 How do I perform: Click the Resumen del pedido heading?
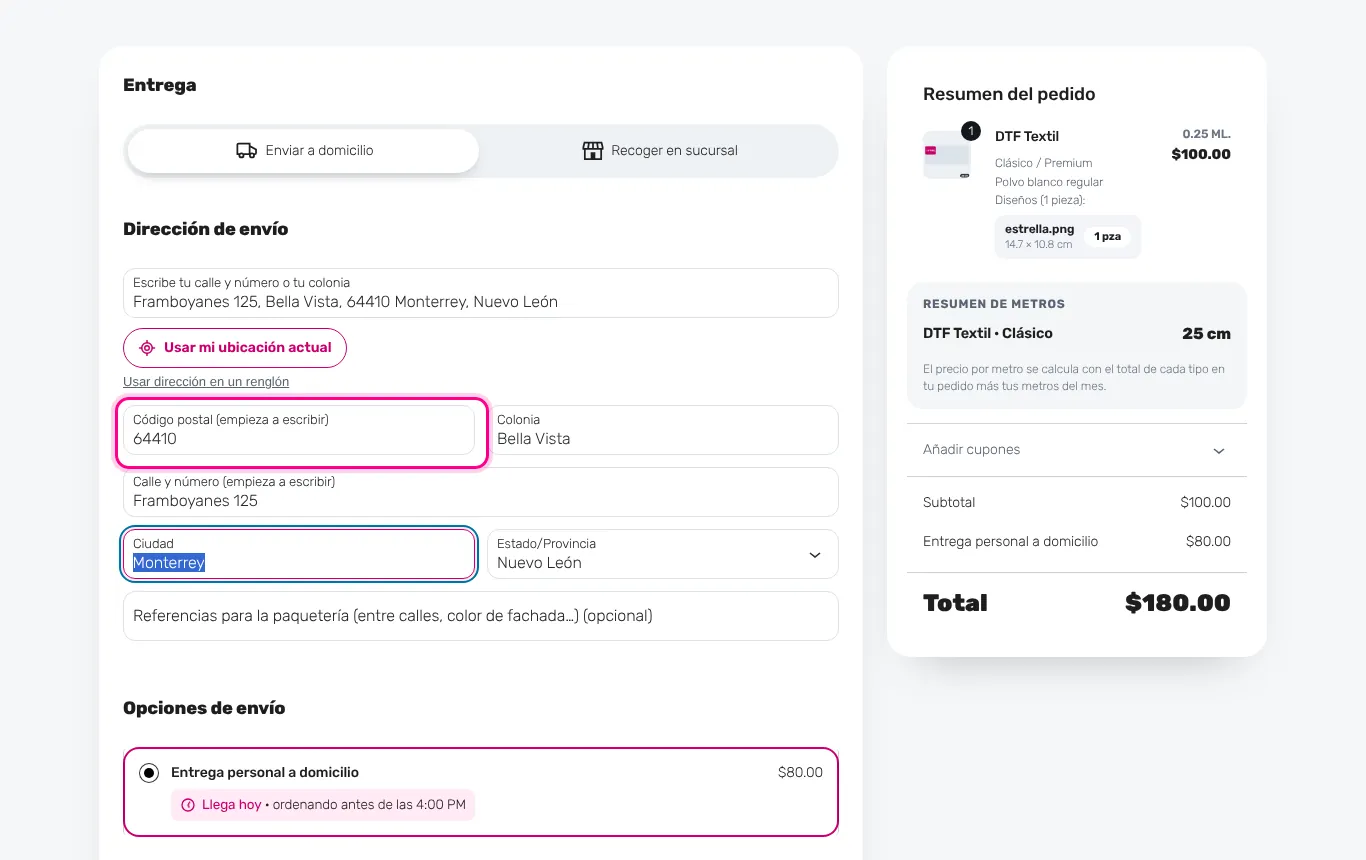pyautogui.click(x=1009, y=94)
